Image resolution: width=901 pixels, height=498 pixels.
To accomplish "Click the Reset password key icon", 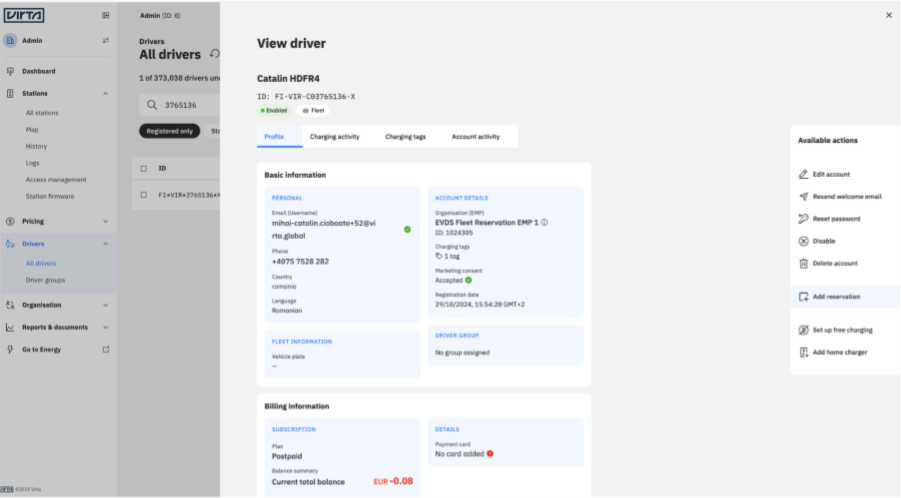I will click(x=803, y=219).
